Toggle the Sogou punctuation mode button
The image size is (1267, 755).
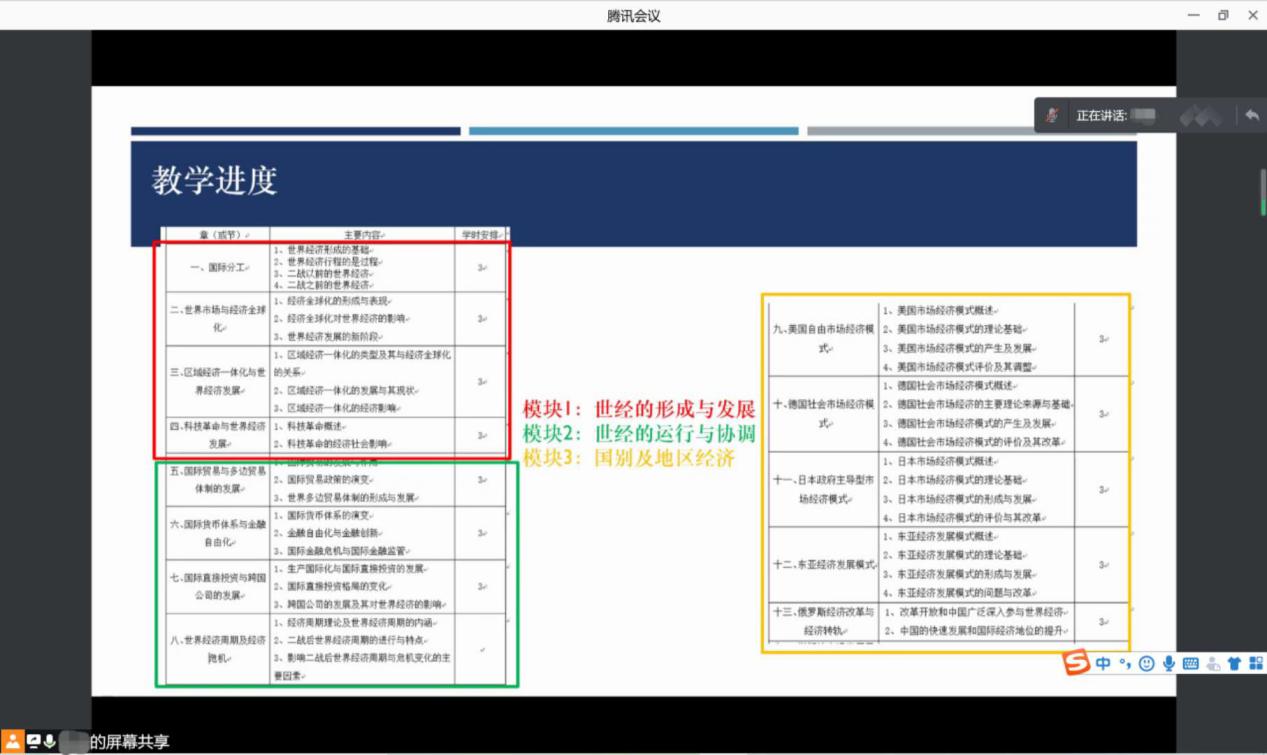tap(1125, 663)
